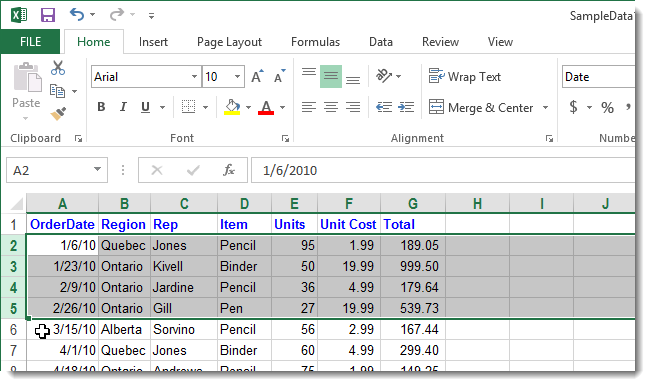Increase the cell indent

[x=406, y=107]
